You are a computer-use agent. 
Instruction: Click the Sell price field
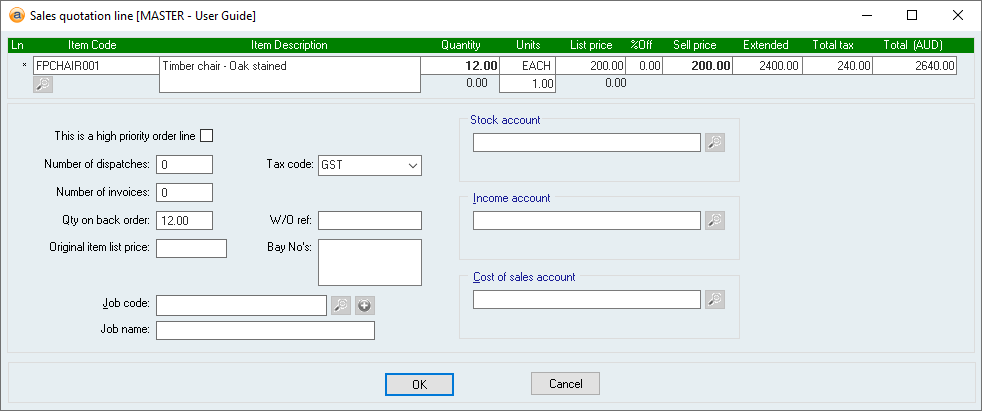697,66
